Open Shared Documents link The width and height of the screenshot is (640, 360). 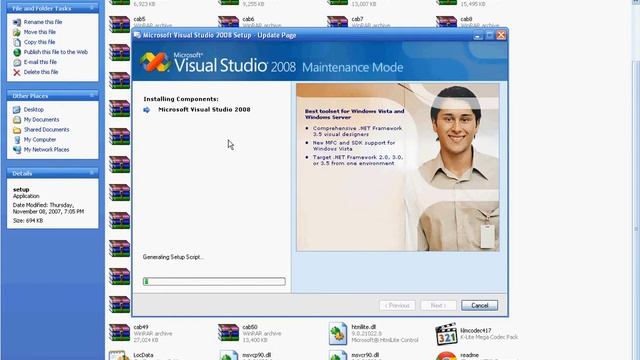pyautogui.click(x=46, y=129)
